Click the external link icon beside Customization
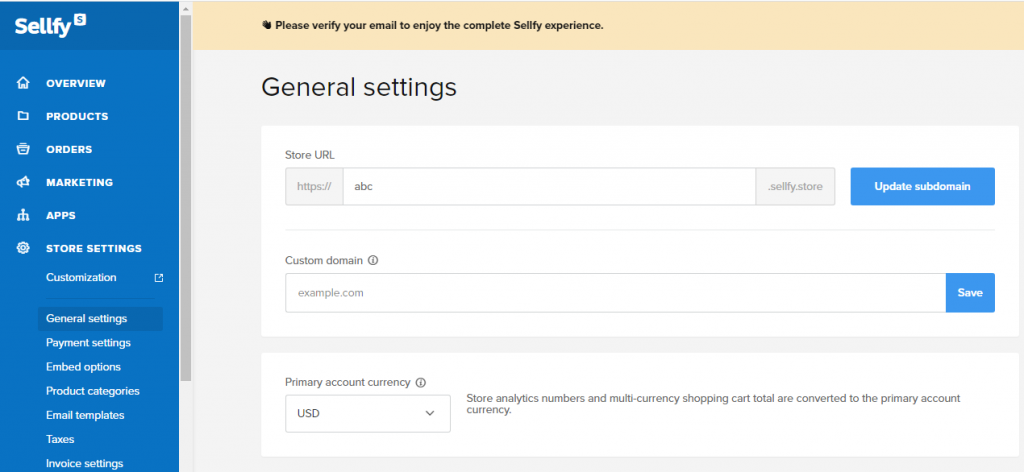The height and width of the screenshot is (472, 1024). point(159,278)
